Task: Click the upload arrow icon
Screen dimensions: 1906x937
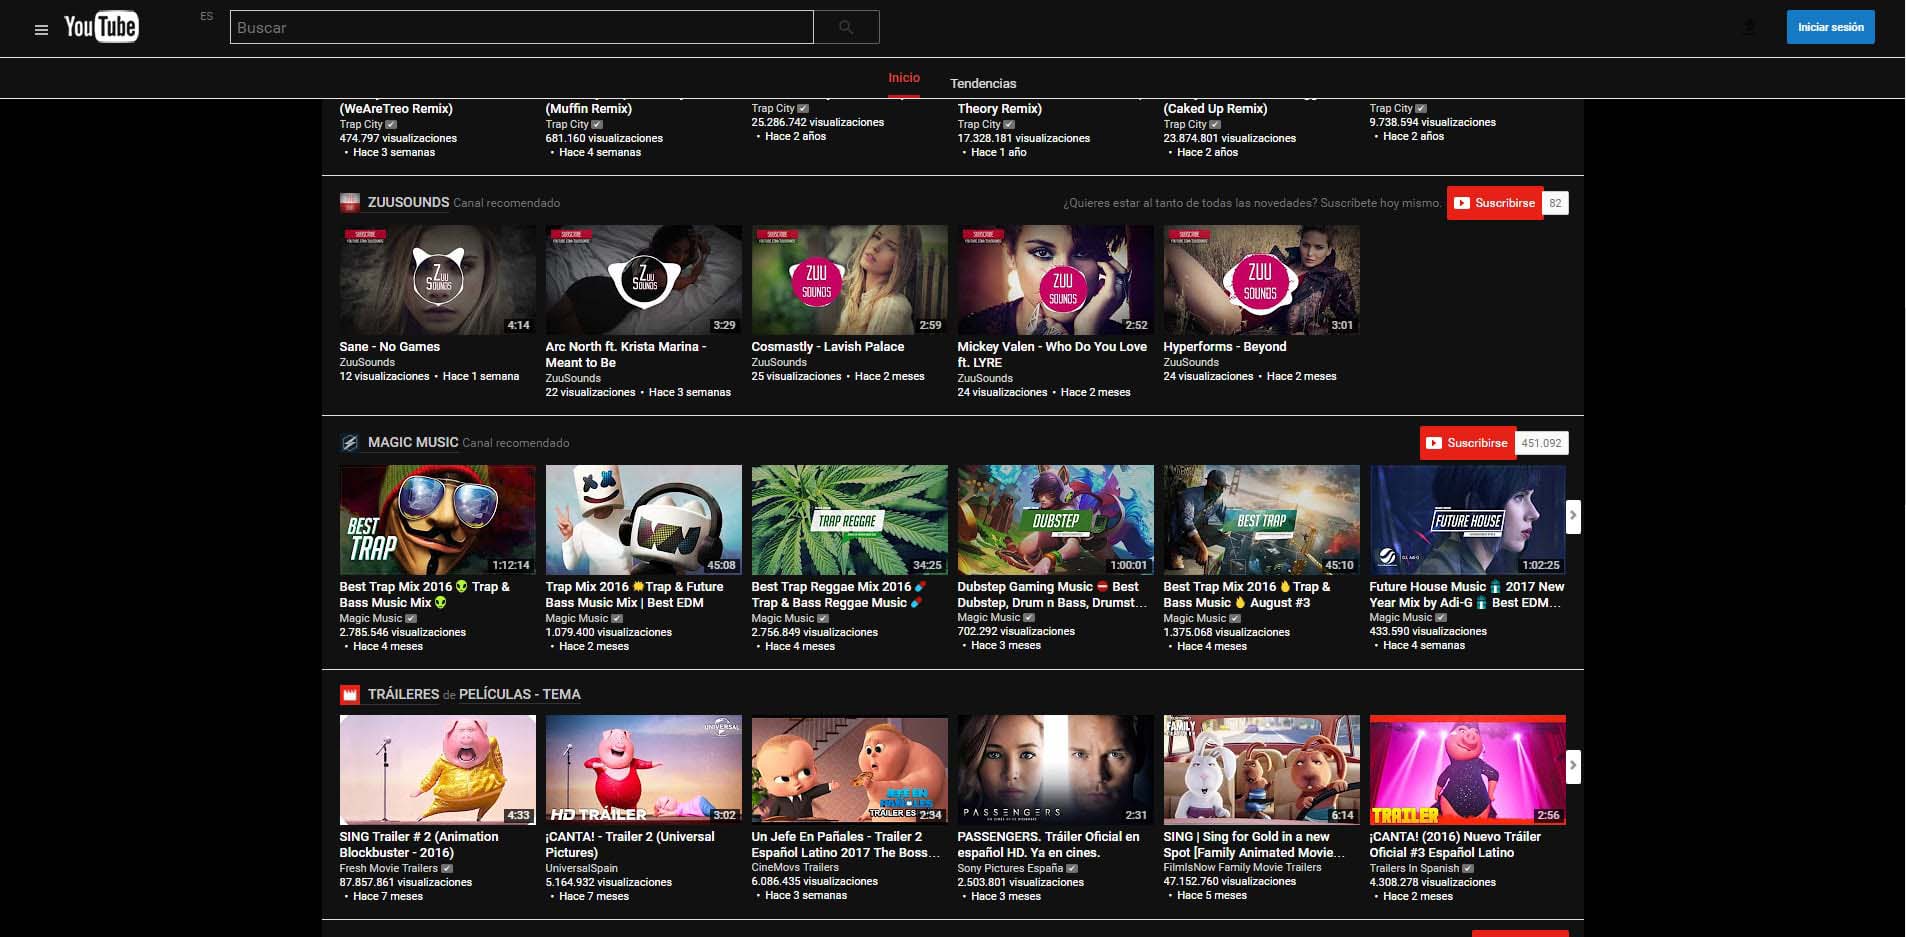Action: [1749, 27]
